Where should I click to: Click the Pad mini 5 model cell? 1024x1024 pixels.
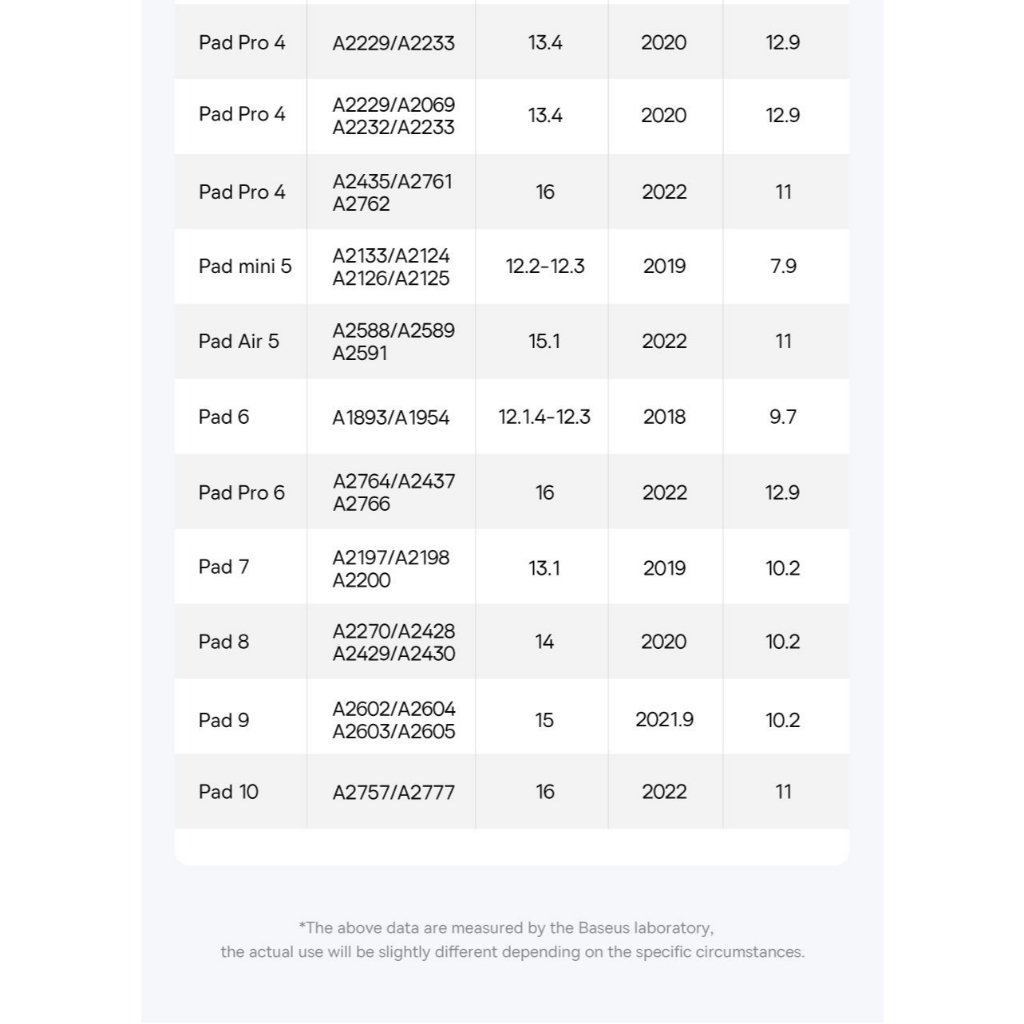tap(245, 266)
